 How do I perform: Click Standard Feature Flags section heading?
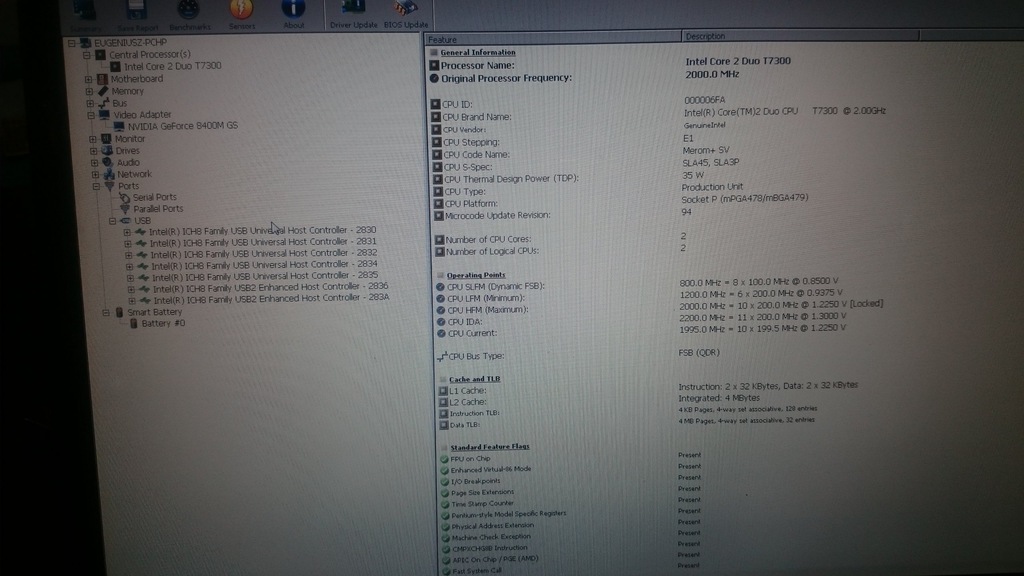[x=490, y=447]
